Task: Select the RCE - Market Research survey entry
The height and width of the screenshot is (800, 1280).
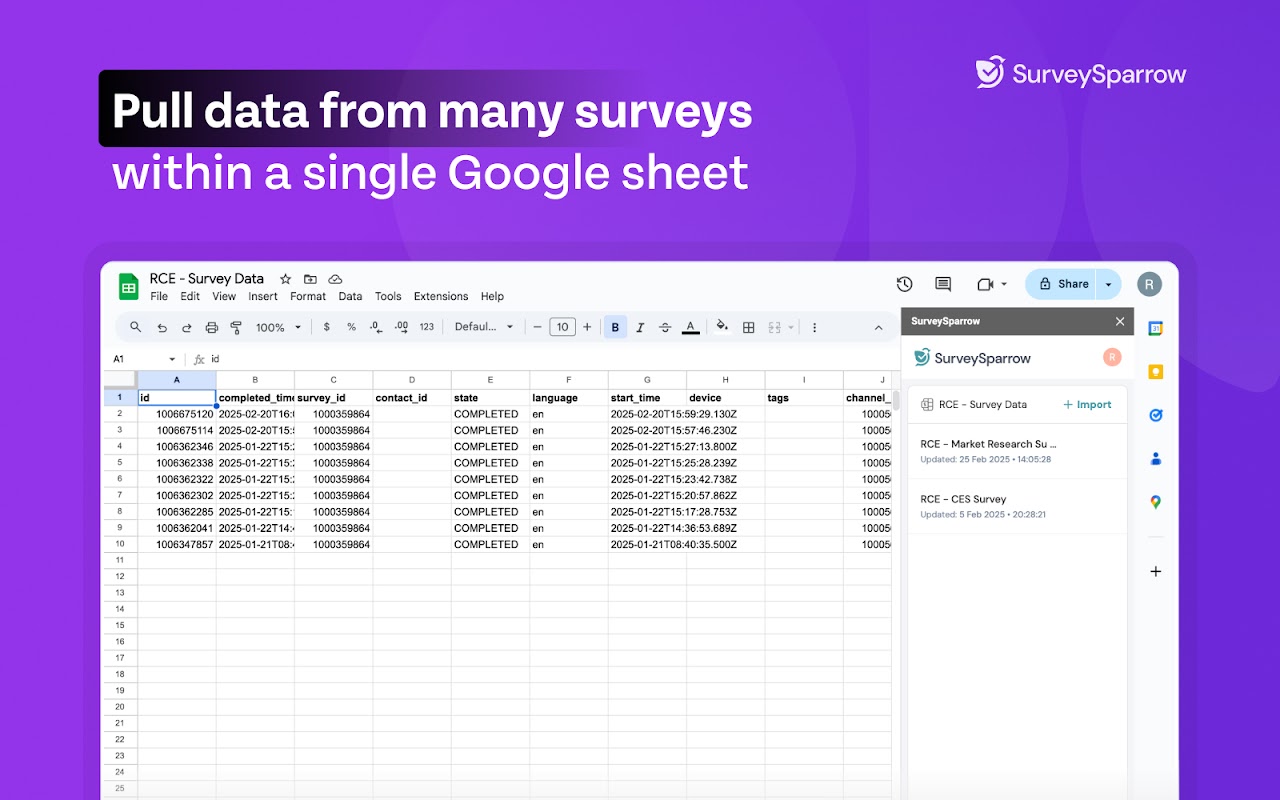Action: [x=1017, y=451]
